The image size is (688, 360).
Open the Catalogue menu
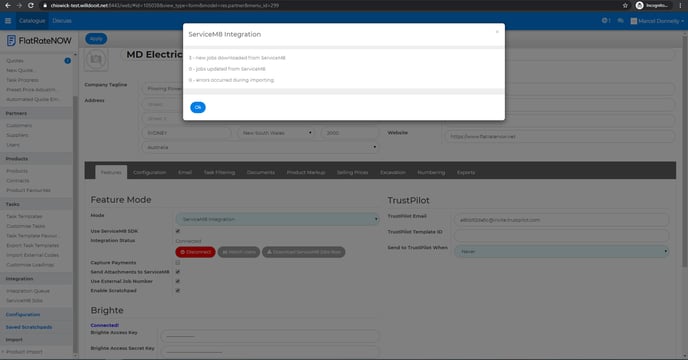(x=32, y=21)
